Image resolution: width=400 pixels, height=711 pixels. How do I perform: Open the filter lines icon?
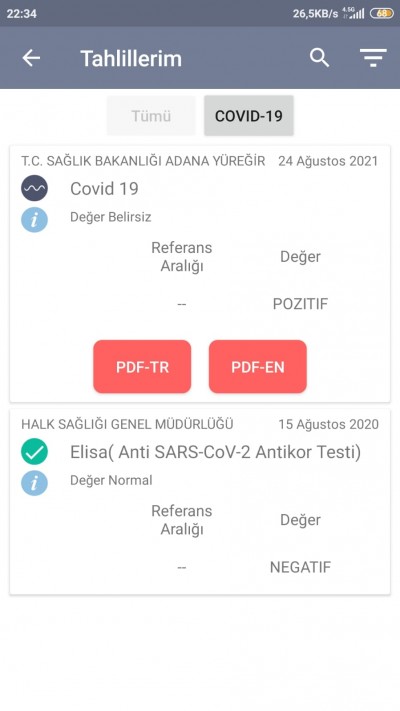(x=373, y=58)
